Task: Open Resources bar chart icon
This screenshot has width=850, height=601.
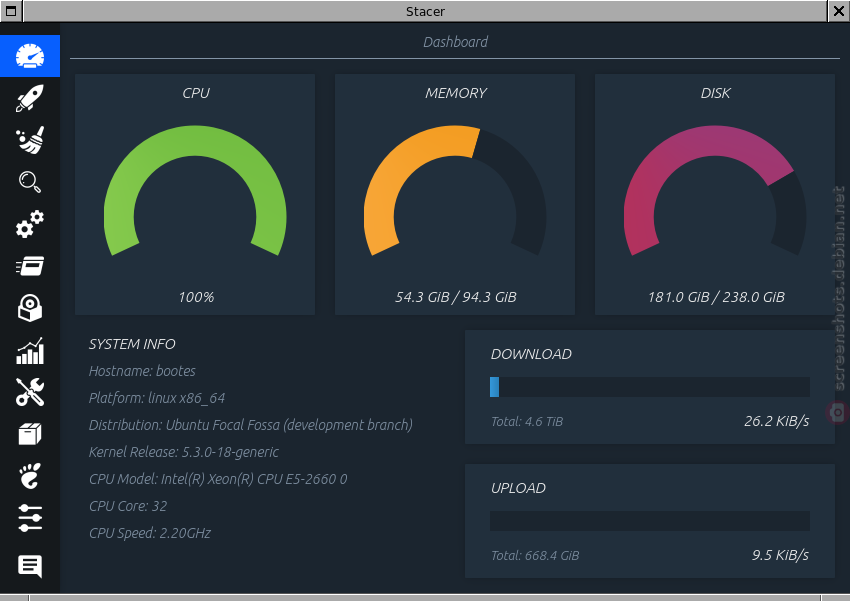Action: [30, 351]
